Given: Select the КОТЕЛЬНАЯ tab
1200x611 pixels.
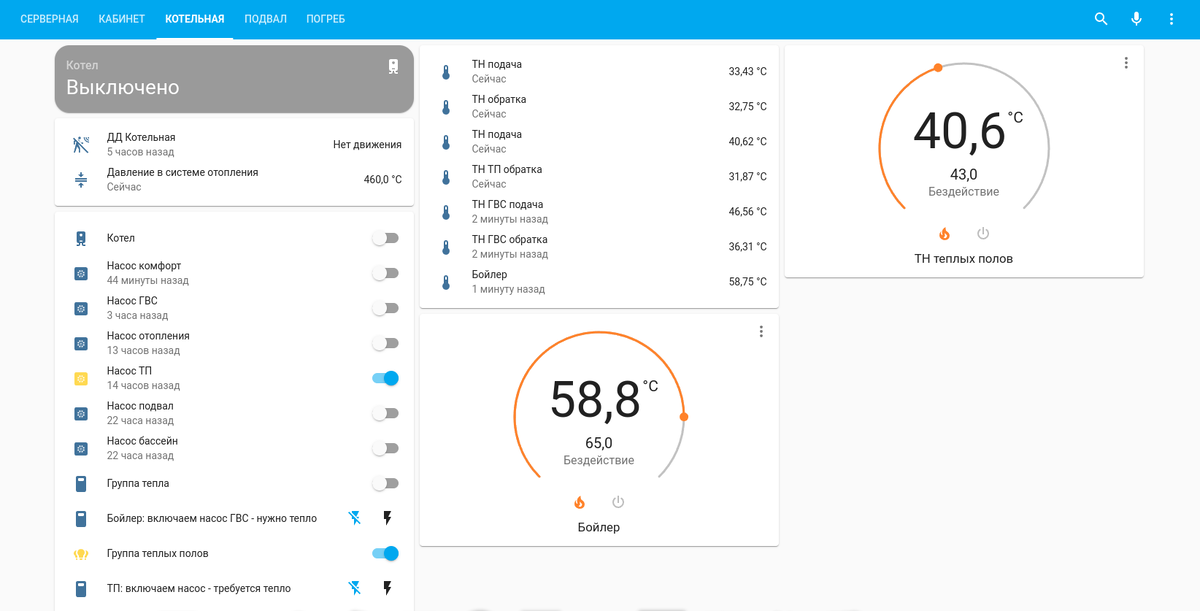Looking at the screenshot, I should tap(195, 19).
